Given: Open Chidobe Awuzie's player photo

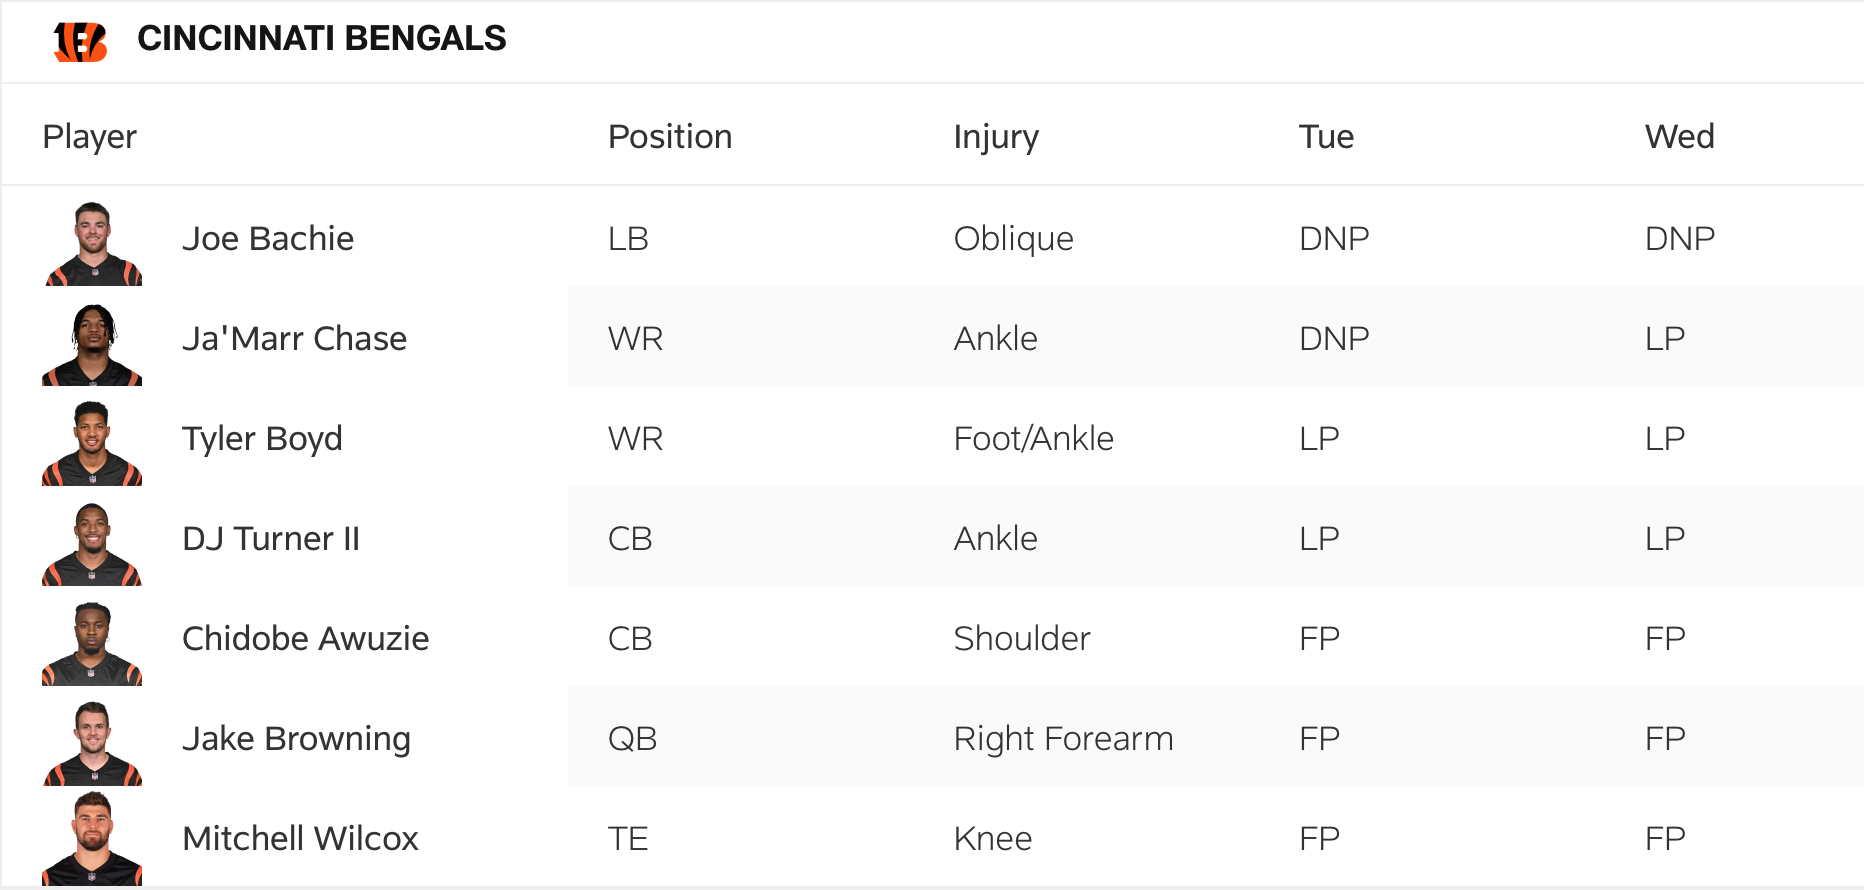Looking at the screenshot, I should (x=92, y=643).
